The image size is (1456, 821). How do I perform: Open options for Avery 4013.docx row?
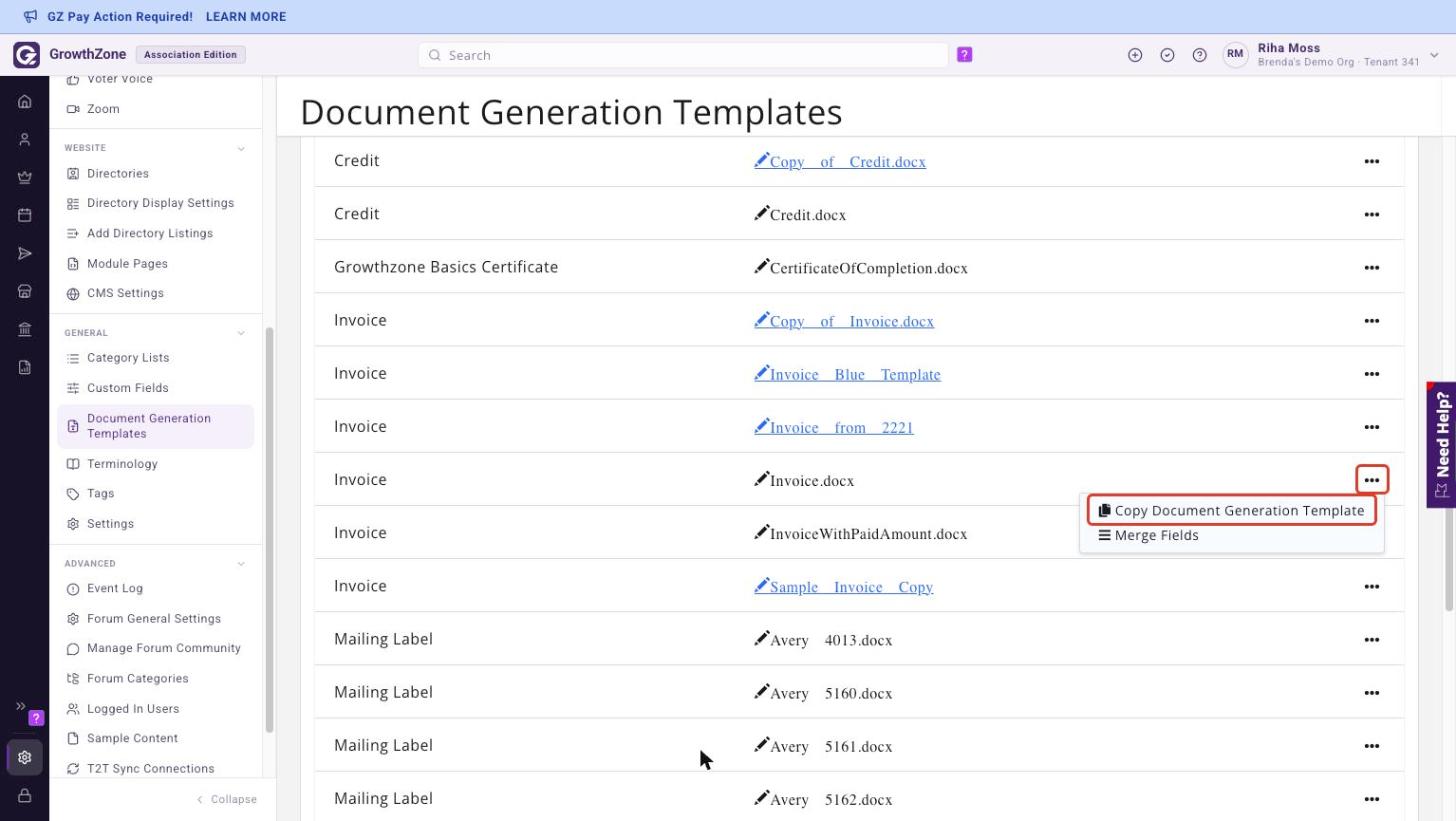coord(1372,639)
